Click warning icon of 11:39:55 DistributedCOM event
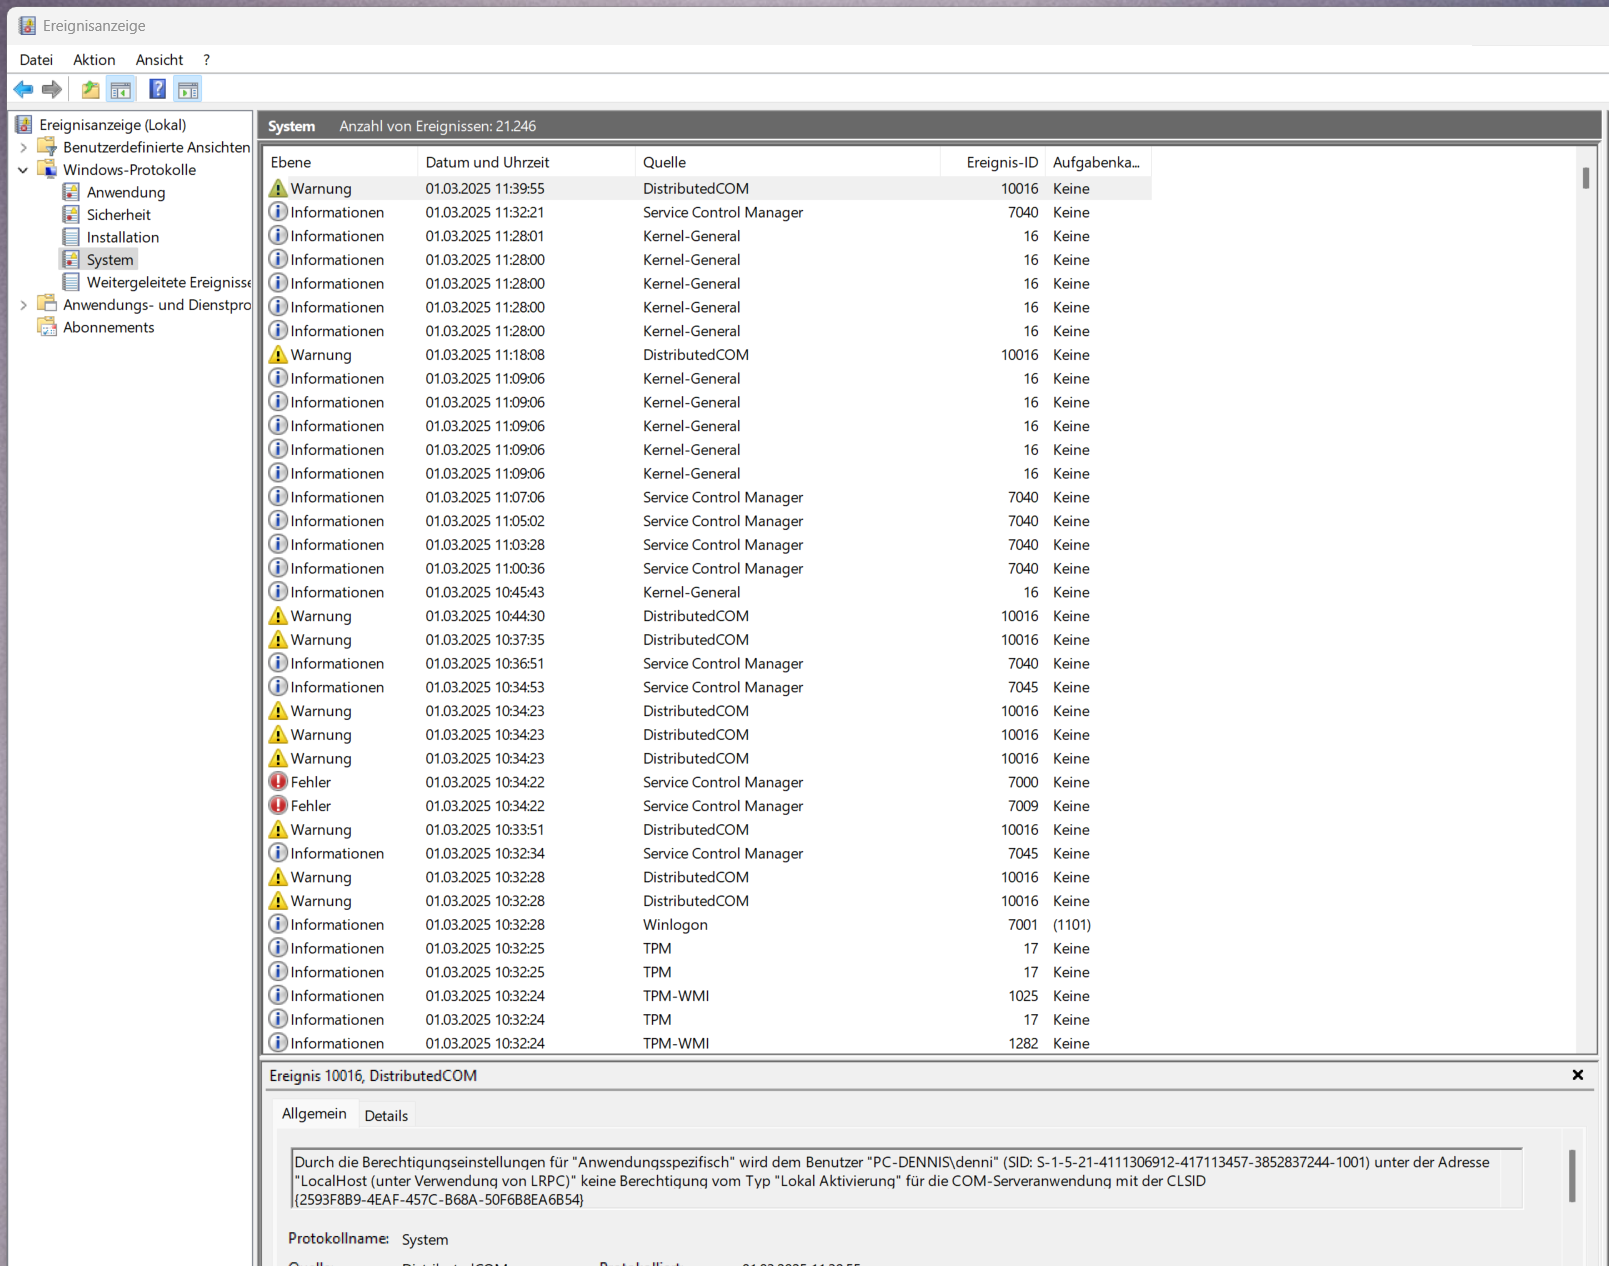This screenshot has height=1266, width=1609. [x=278, y=188]
